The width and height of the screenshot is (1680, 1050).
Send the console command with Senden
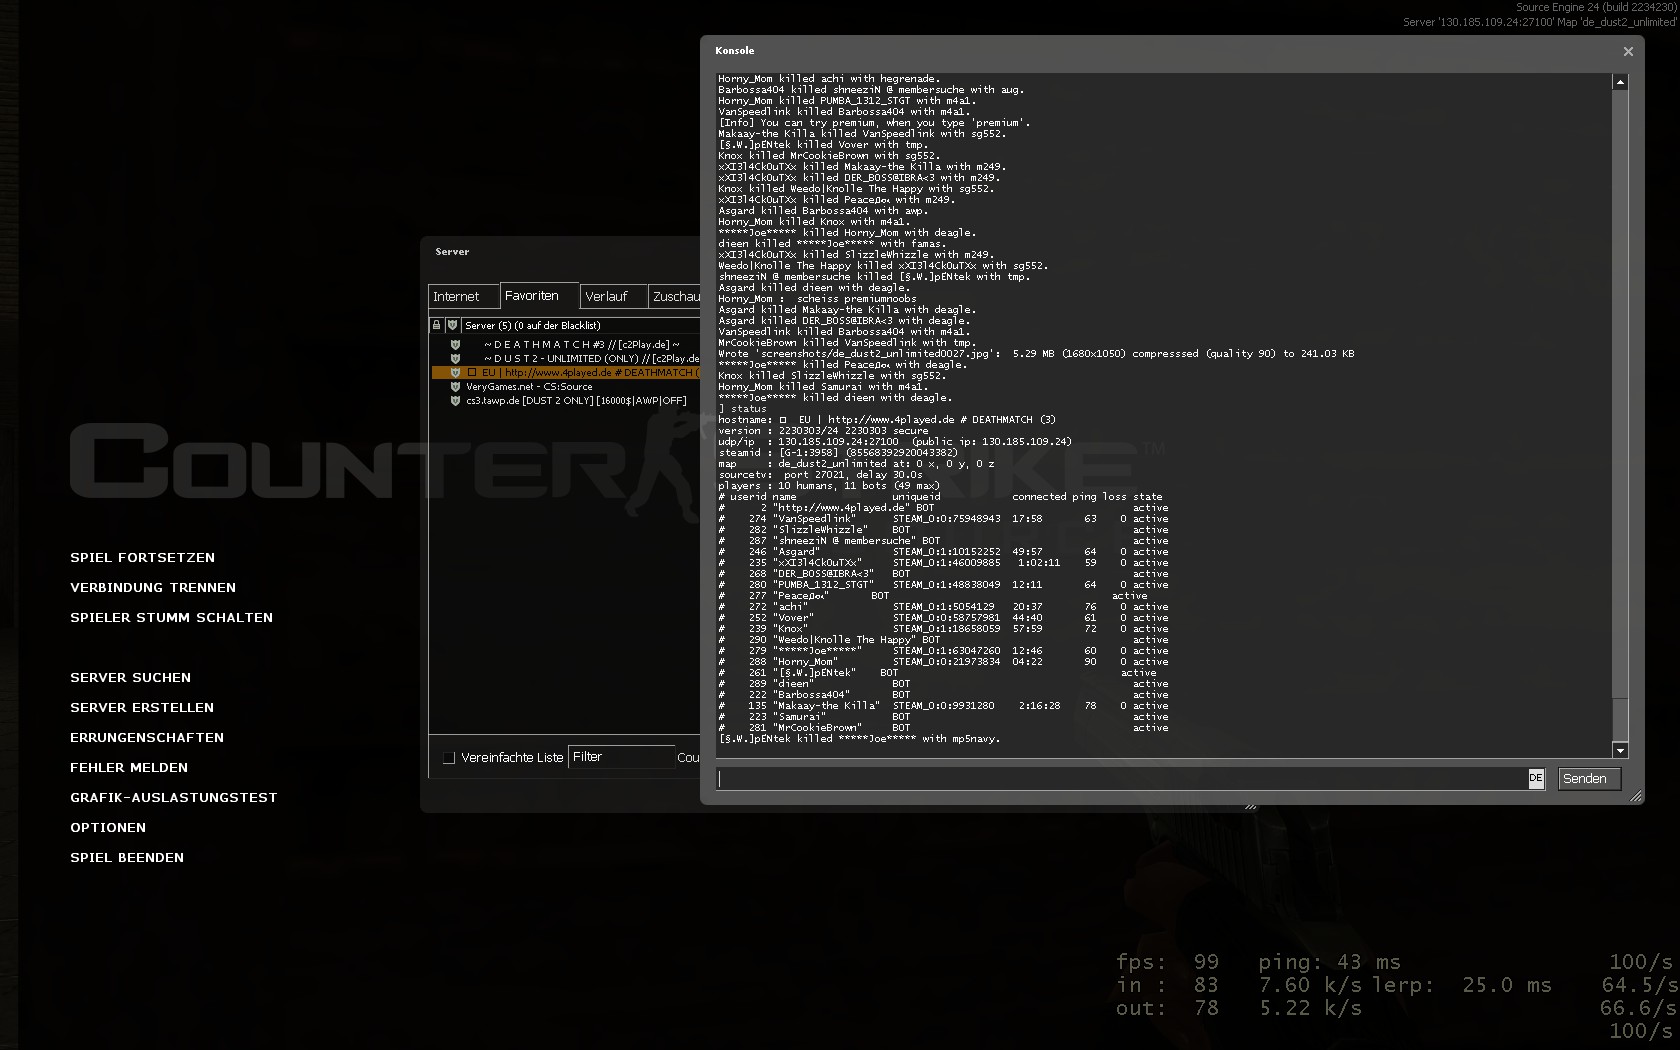pos(1589,778)
